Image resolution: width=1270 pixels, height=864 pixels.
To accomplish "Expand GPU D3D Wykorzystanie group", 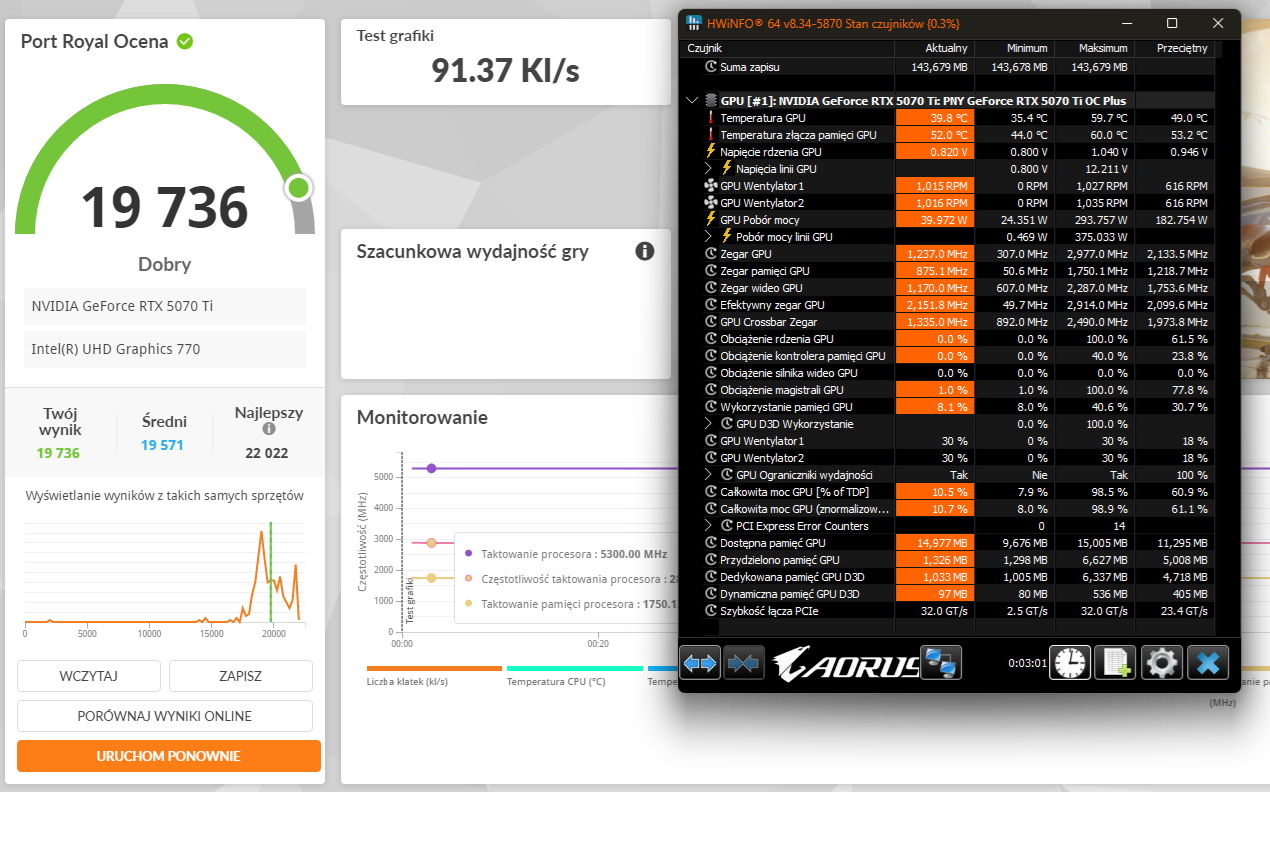I will [x=709, y=424].
